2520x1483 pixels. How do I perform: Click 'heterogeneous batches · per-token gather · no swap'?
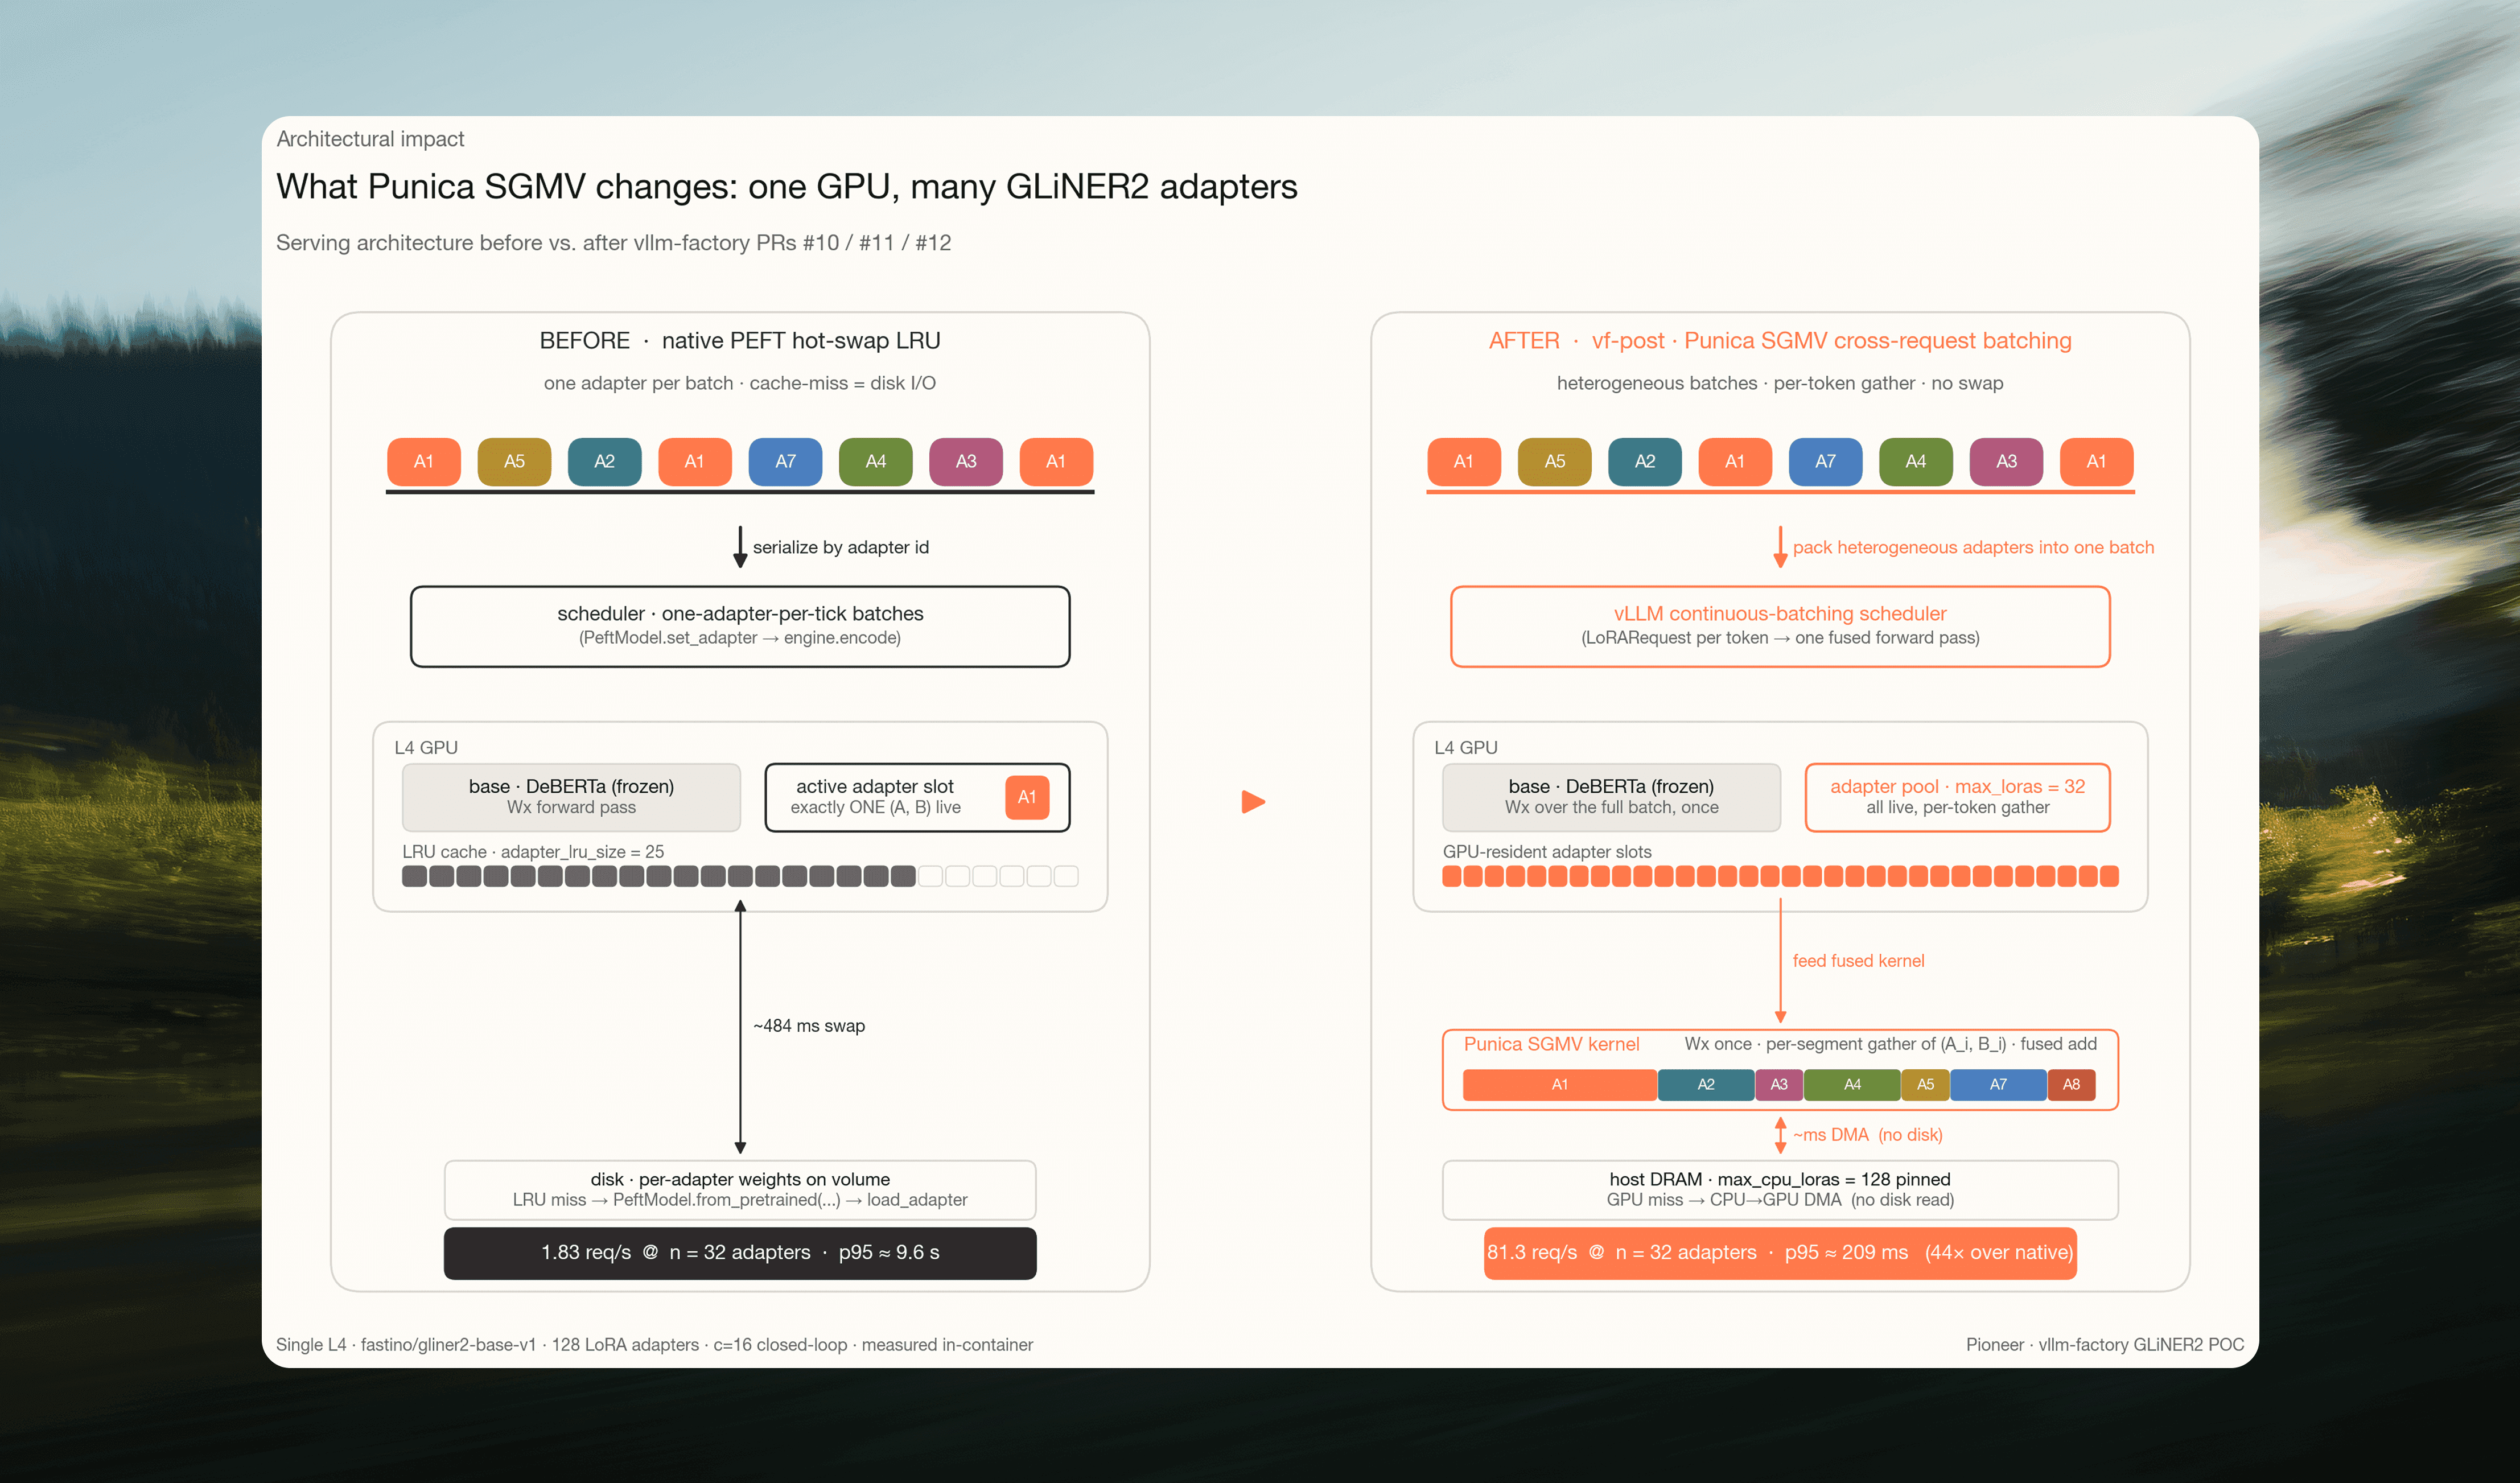1780,383
